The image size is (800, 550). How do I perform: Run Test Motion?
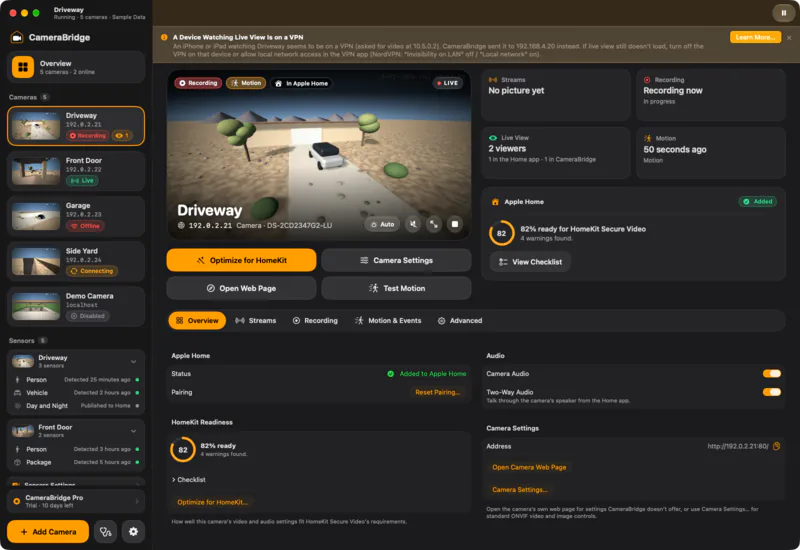(x=396, y=288)
